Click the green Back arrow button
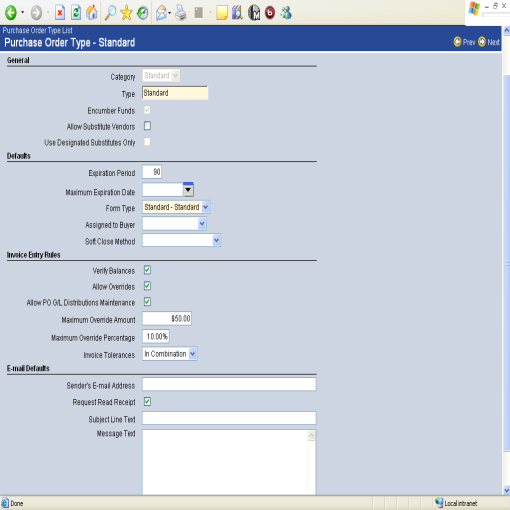510x510 pixels. pyautogui.click(x=11, y=13)
